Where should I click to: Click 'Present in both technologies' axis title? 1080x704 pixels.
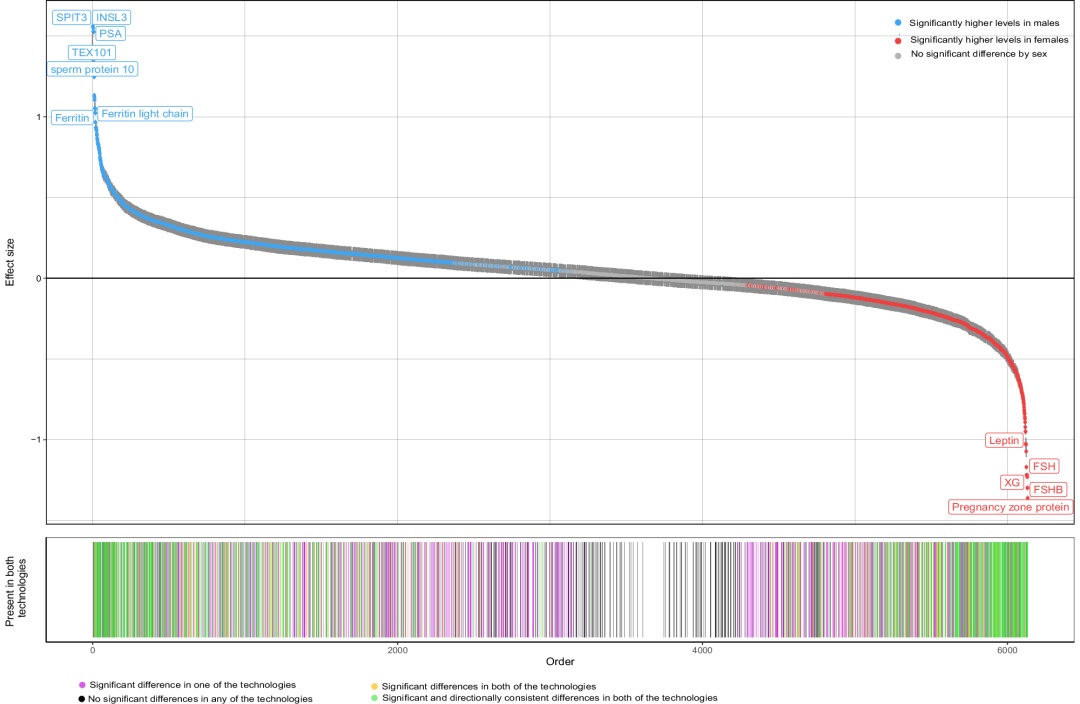pos(16,592)
